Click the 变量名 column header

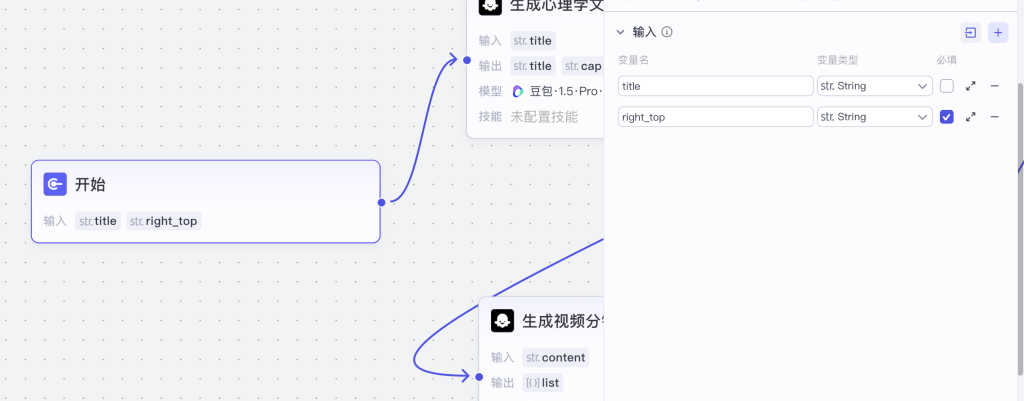[x=633, y=60]
